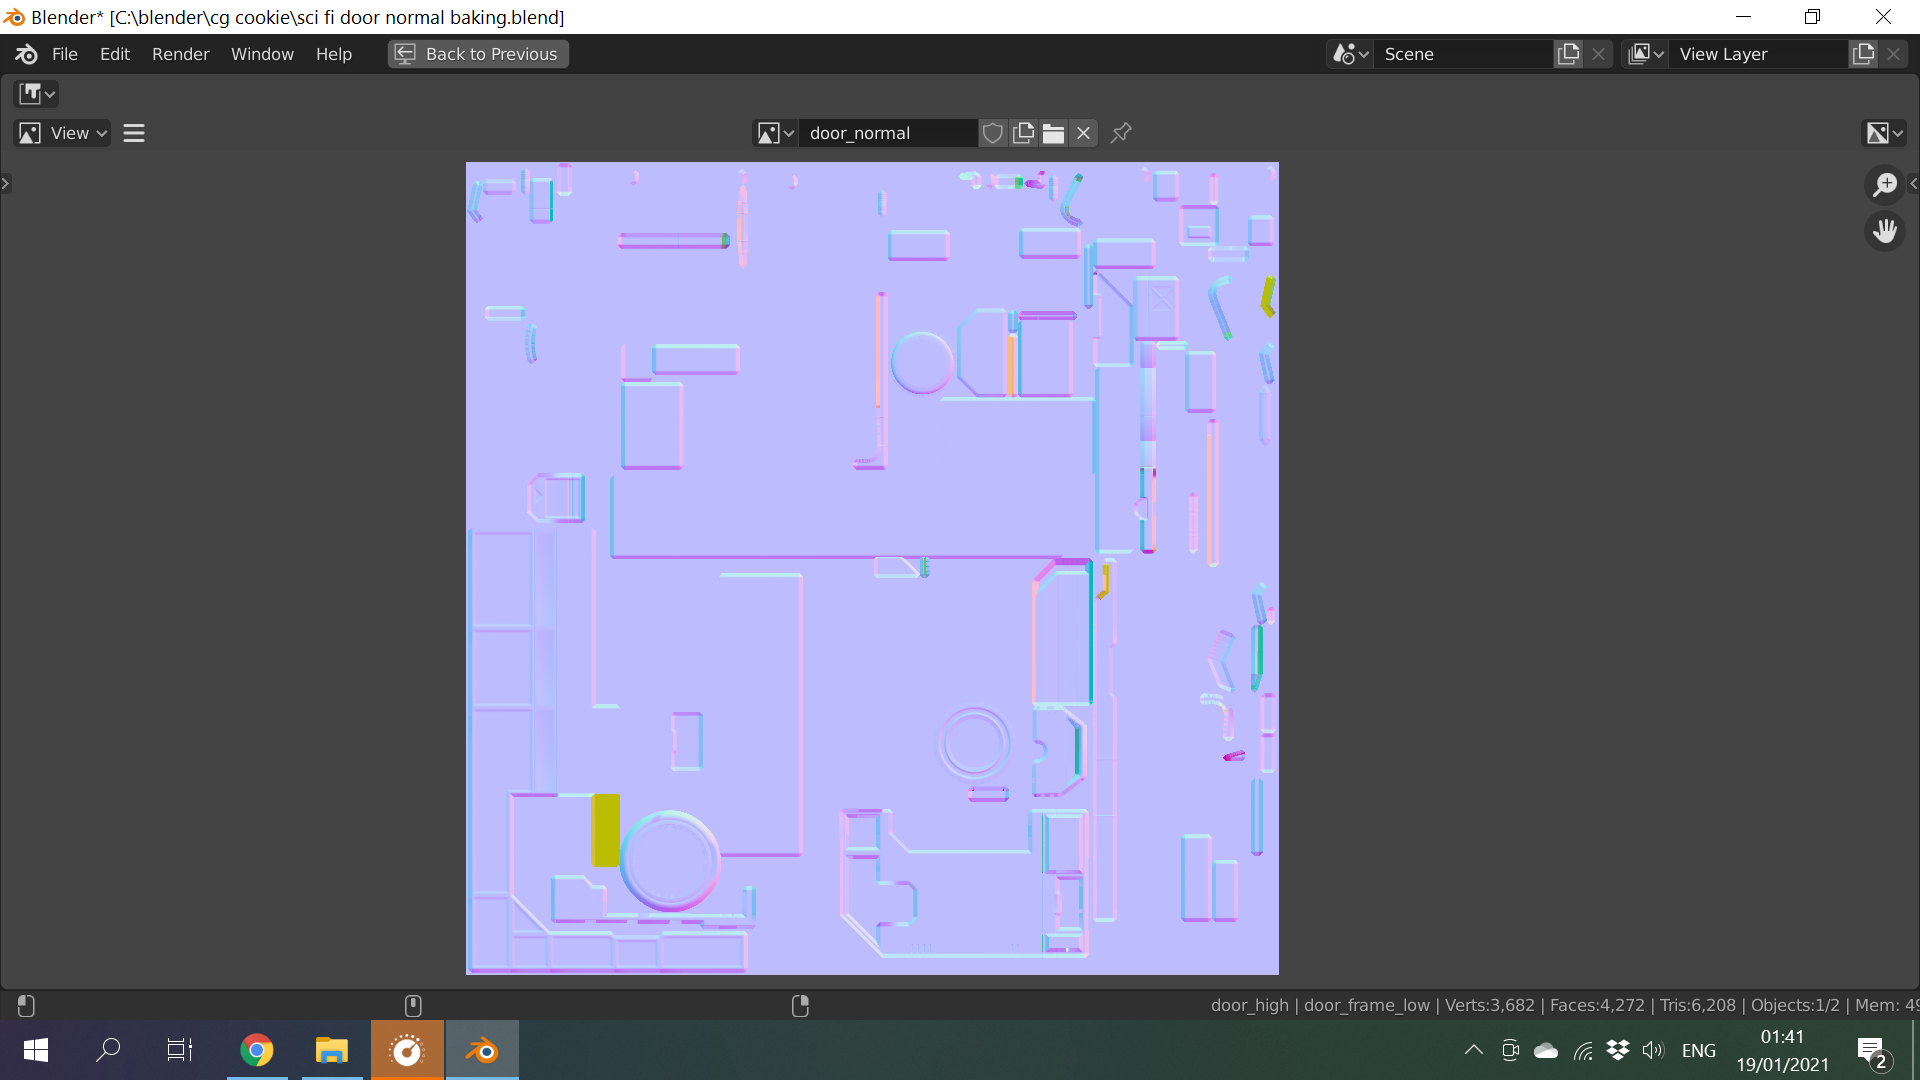Open Chrome from the taskbar
Screen dimensions: 1920x1080
[257, 1050]
